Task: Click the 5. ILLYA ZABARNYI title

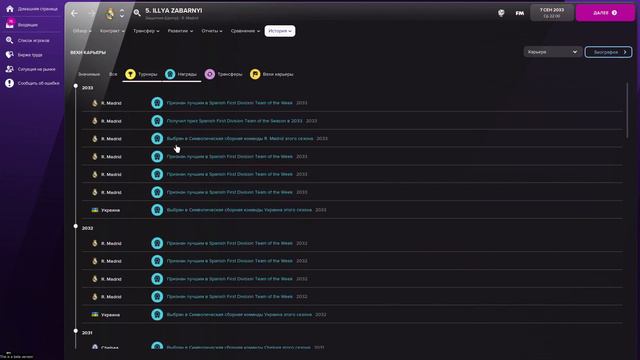Action: coord(173,10)
